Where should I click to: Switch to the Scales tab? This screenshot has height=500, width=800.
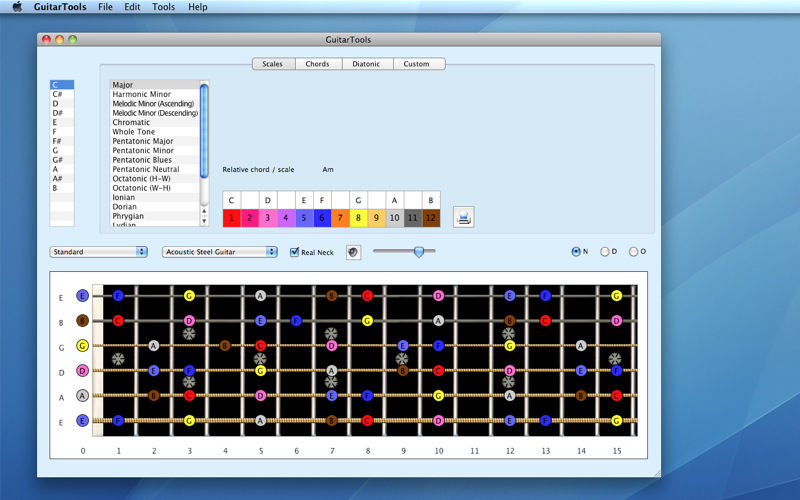pyautogui.click(x=273, y=64)
